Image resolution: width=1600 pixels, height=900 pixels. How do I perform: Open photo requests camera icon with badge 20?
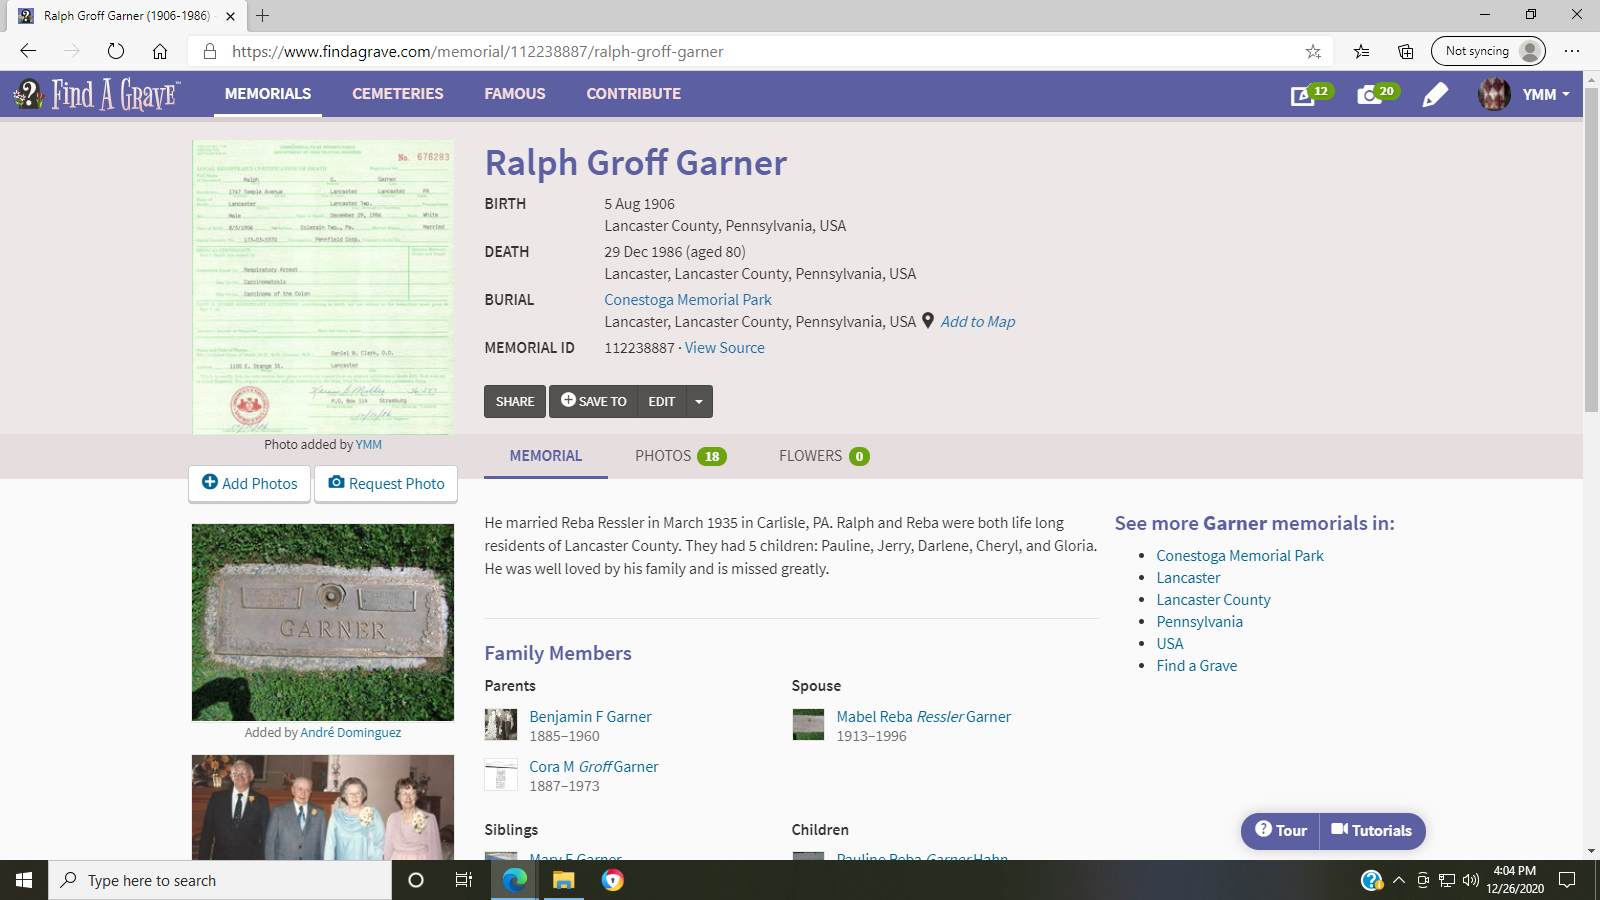pyautogui.click(x=1377, y=94)
